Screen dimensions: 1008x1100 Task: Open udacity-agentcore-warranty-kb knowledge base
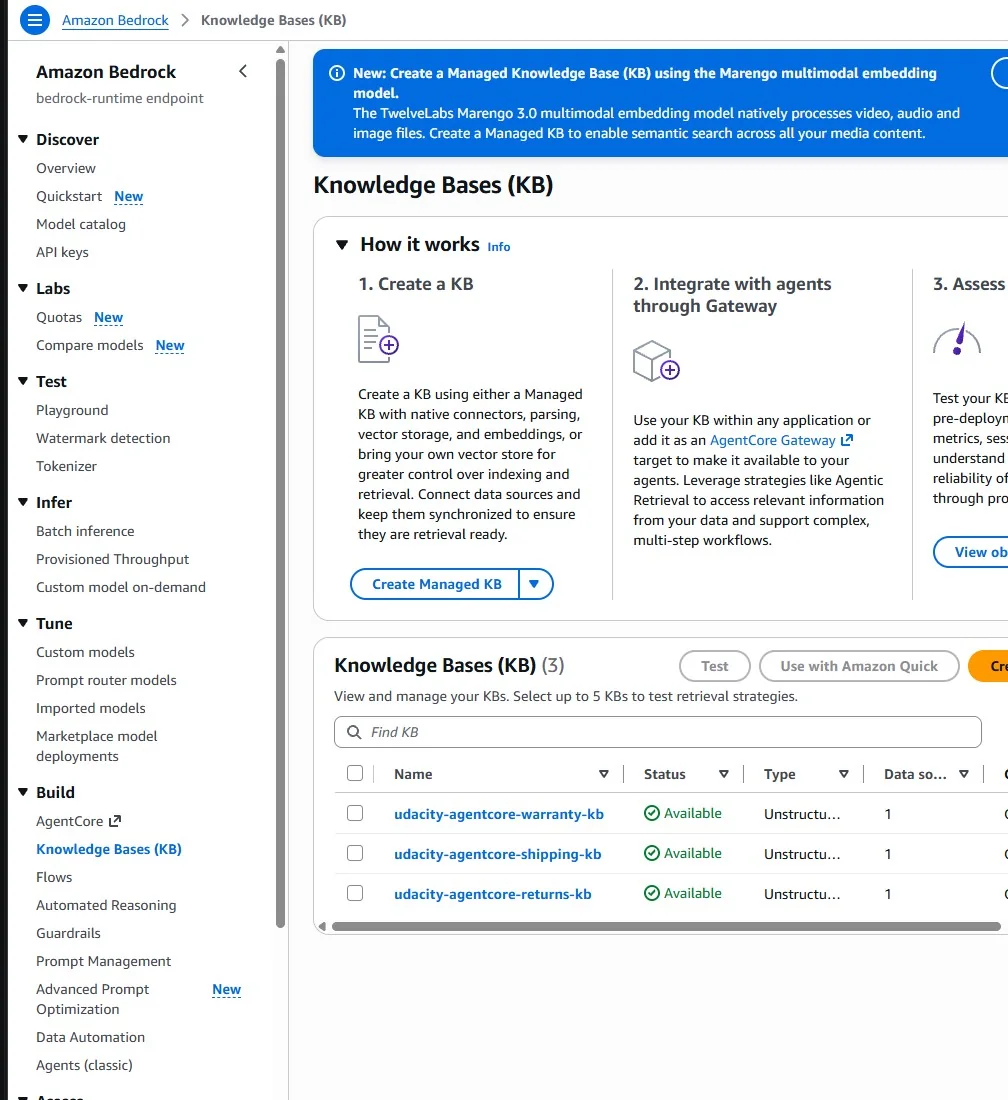click(x=499, y=814)
